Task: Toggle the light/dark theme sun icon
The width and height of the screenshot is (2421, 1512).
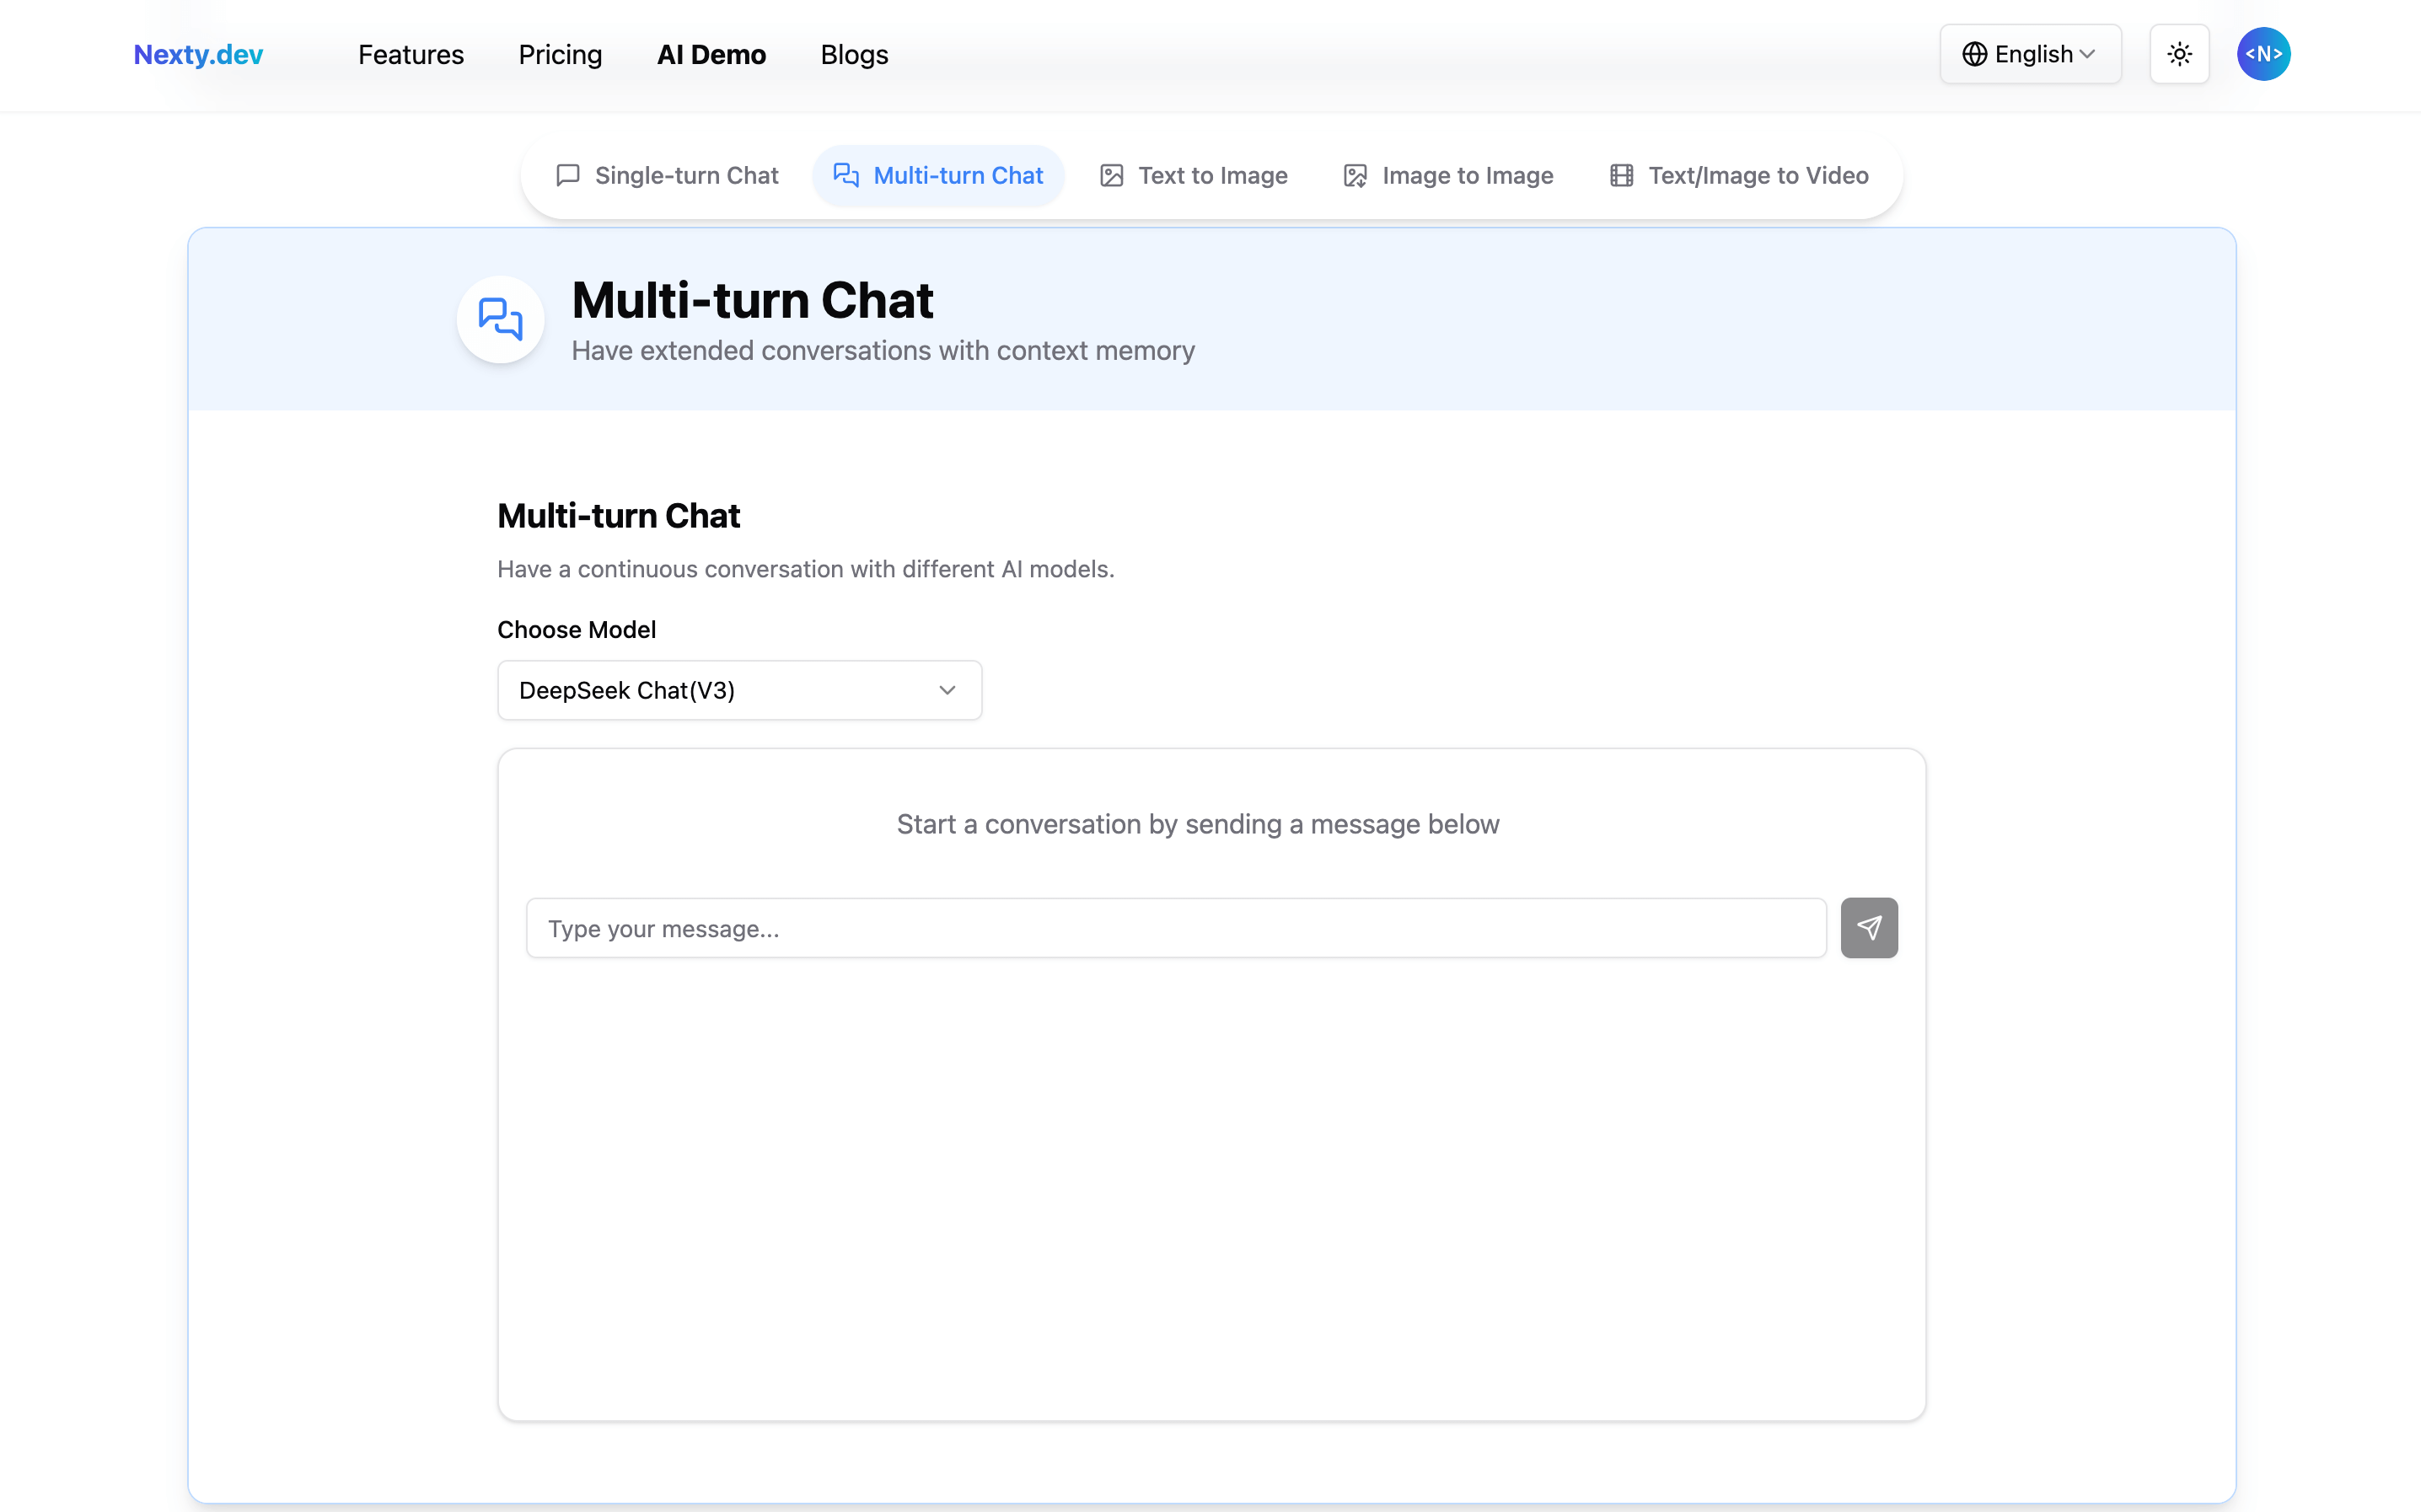Action: [x=2179, y=54]
